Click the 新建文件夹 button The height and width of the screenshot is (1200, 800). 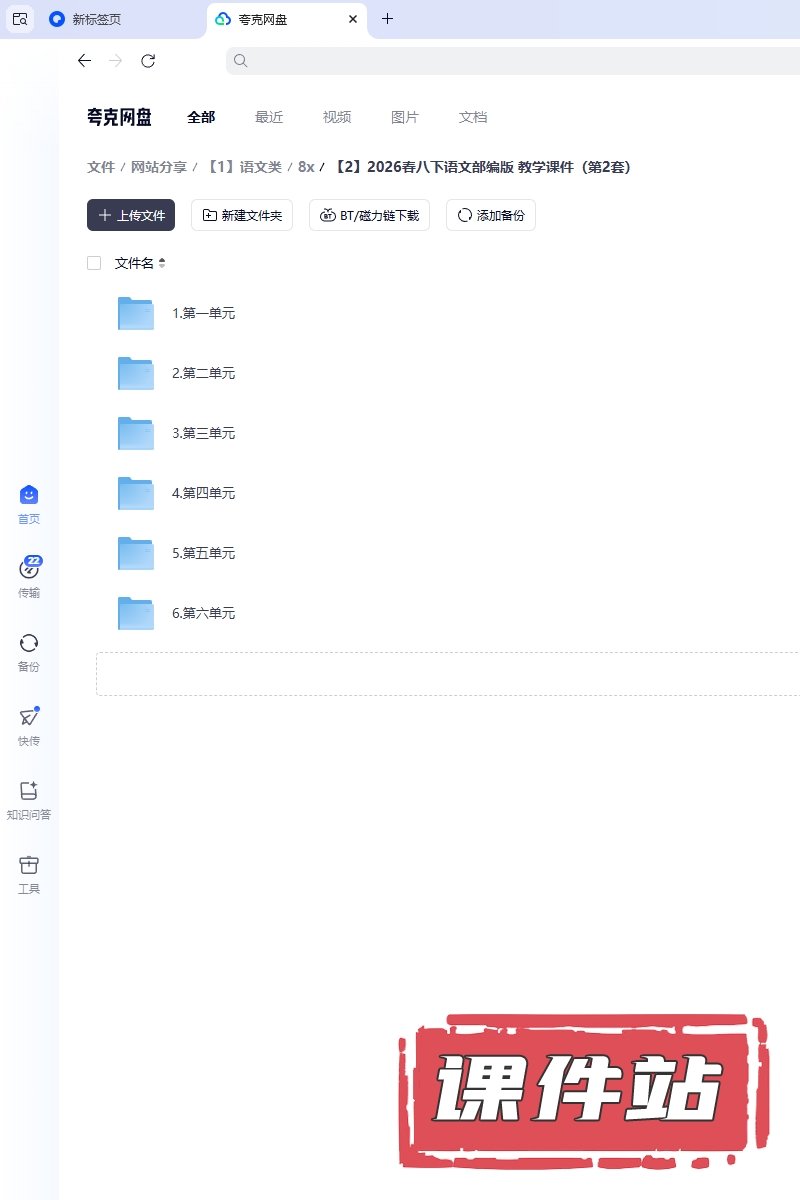click(242, 215)
